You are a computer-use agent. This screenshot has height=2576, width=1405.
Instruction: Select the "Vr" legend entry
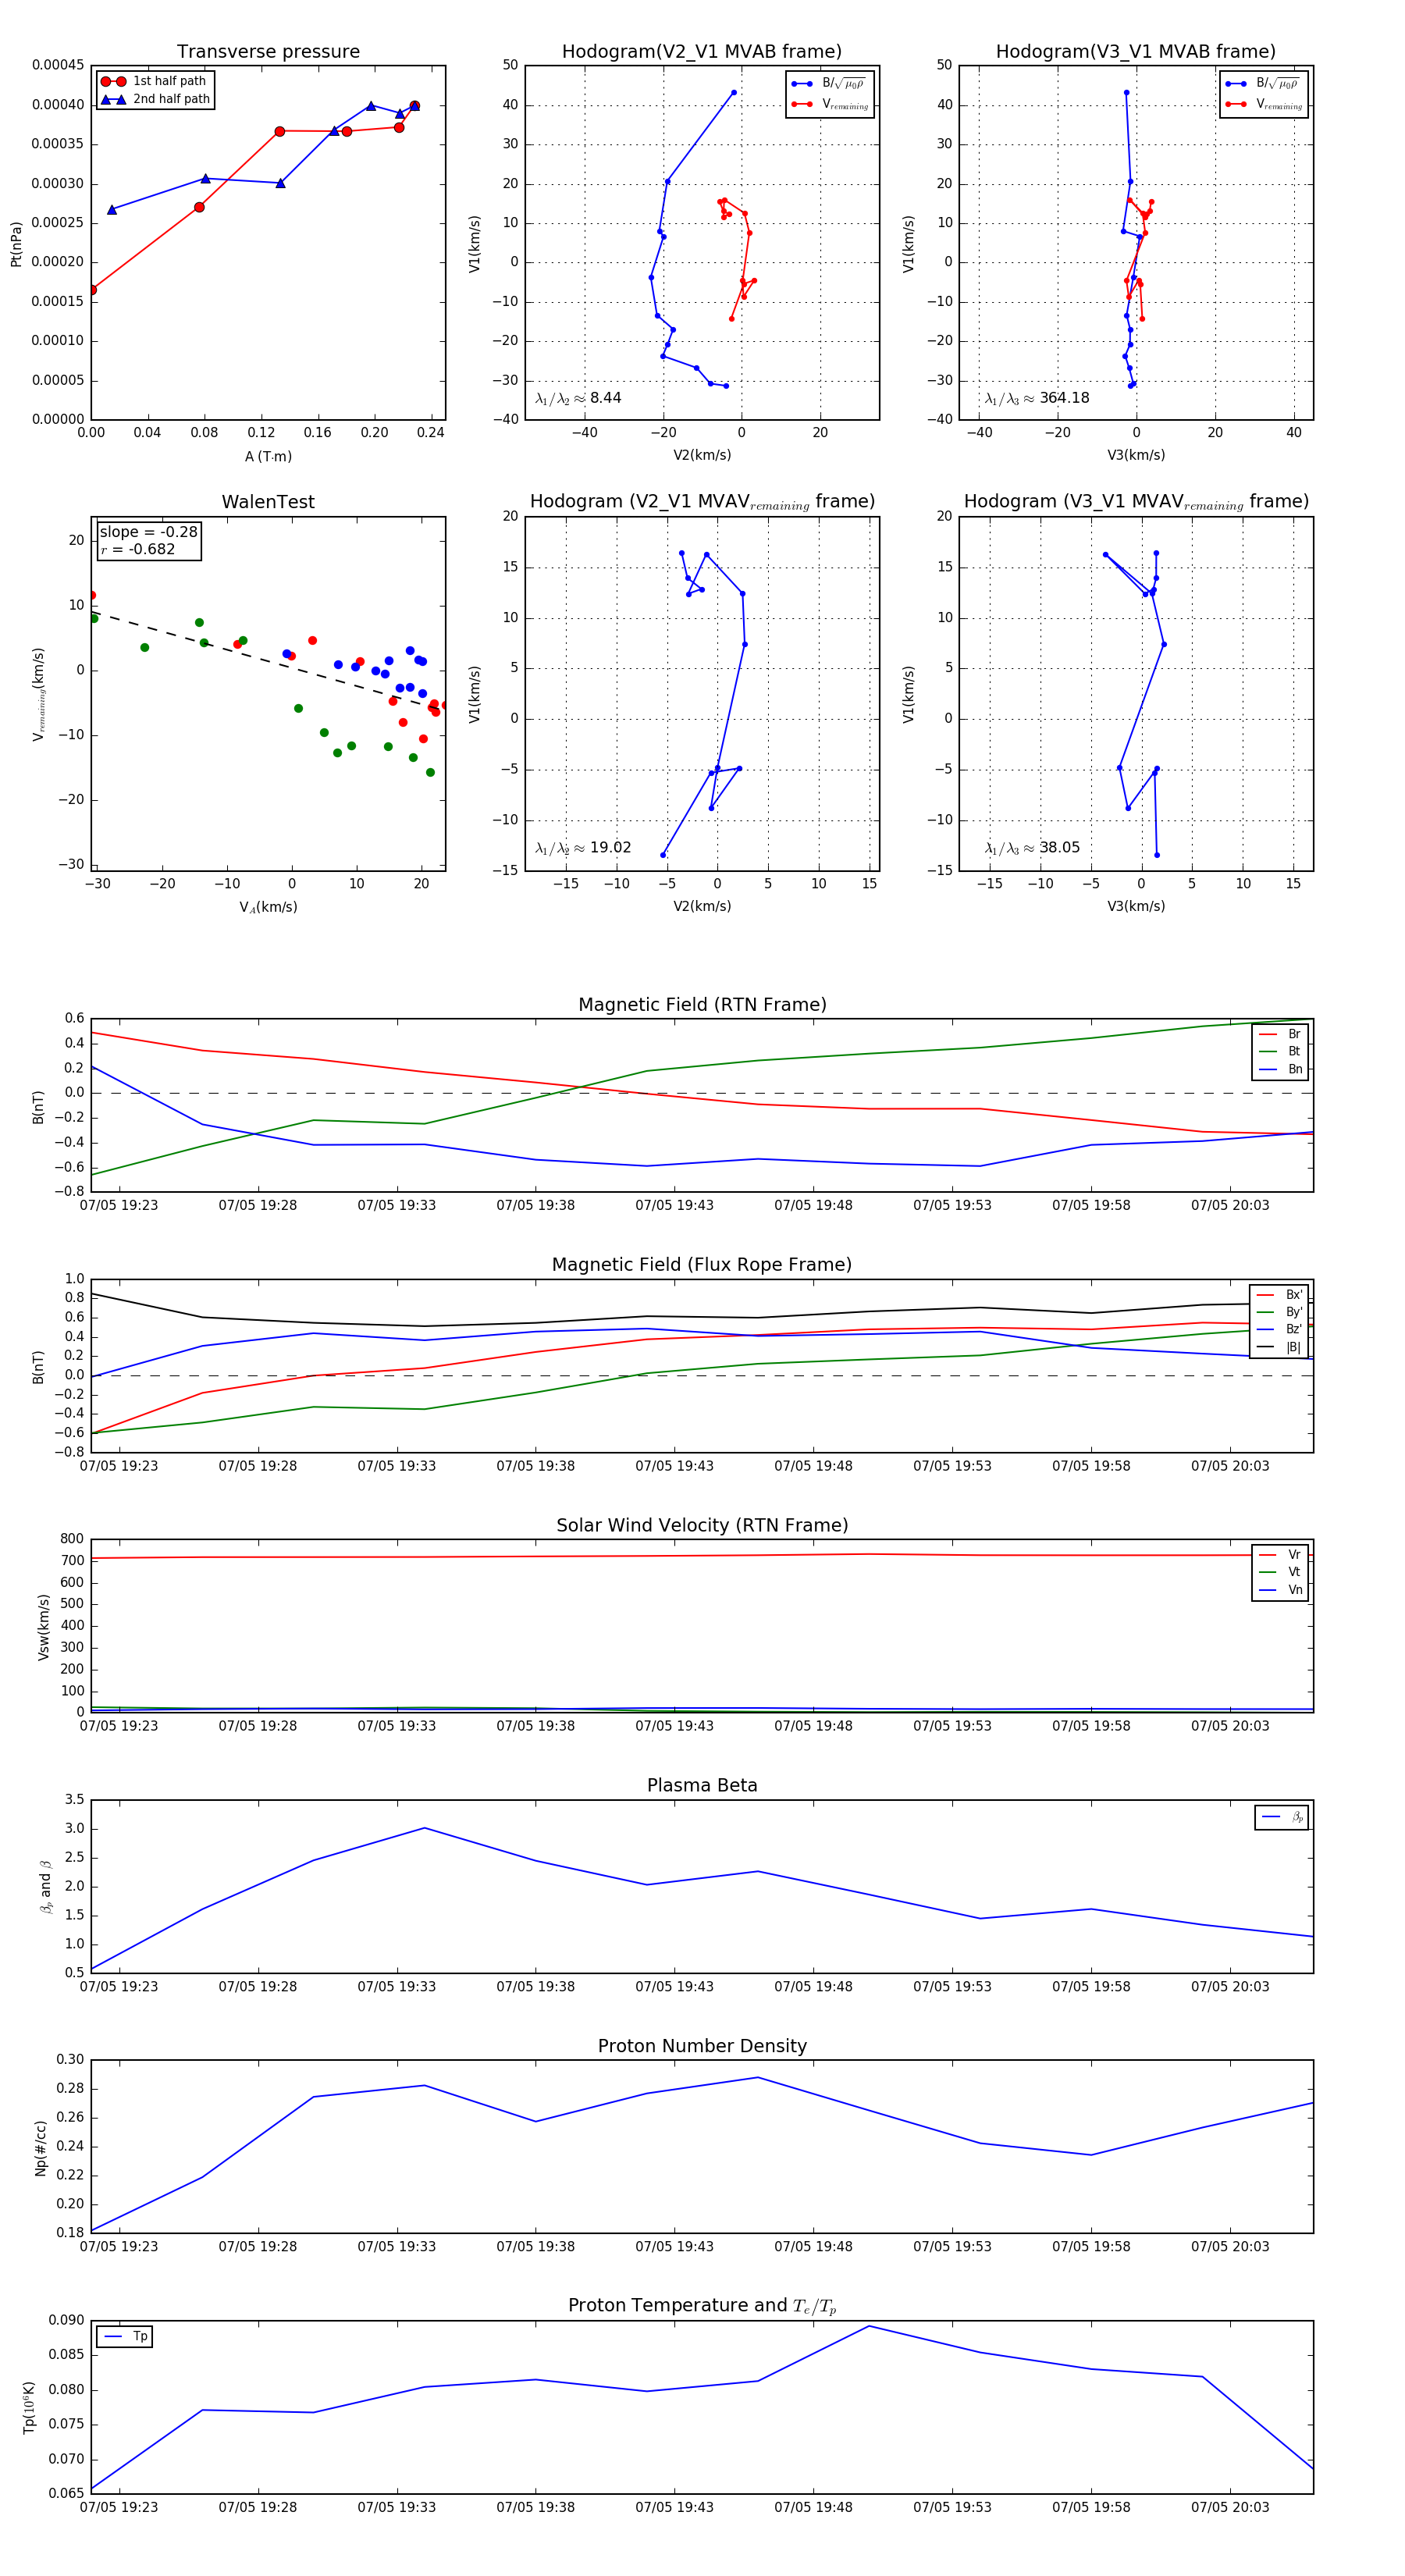pos(1280,1555)
